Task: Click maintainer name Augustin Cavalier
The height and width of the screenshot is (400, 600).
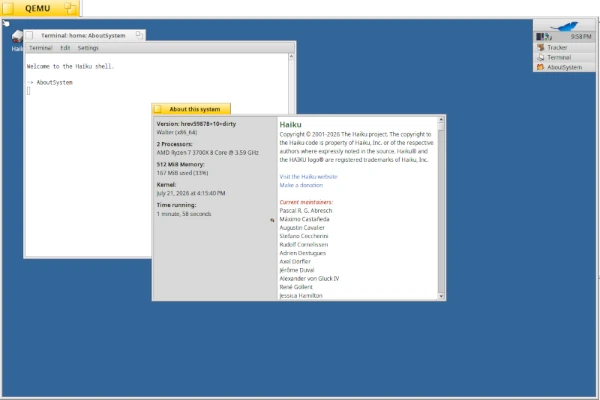Action: coord(302,227)
